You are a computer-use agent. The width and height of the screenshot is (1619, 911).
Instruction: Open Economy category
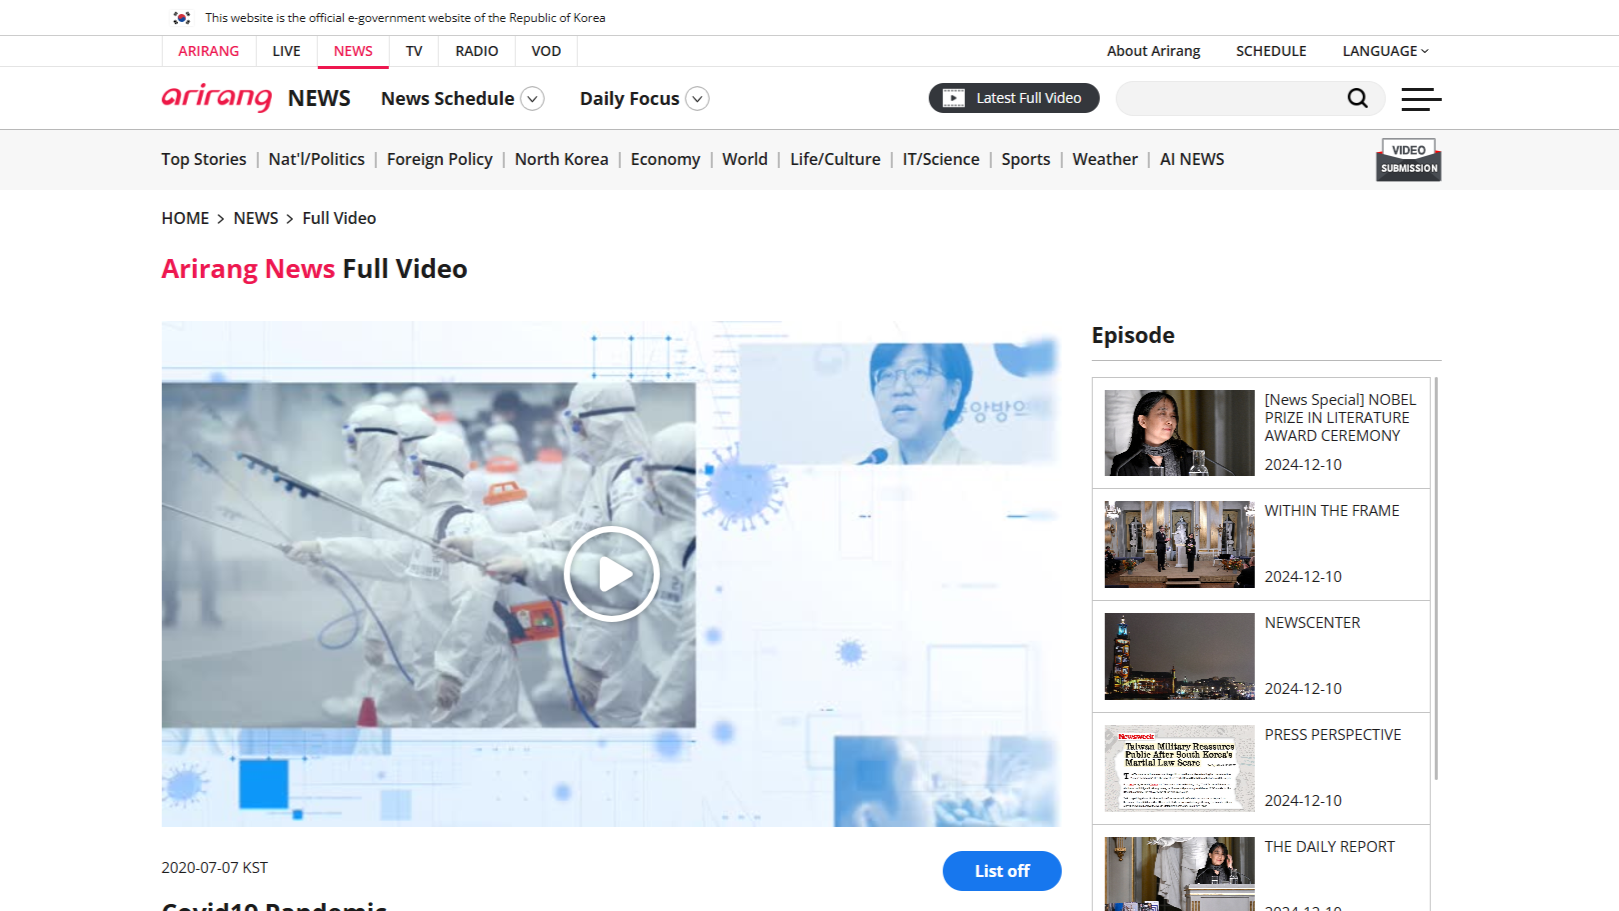click(665, 159)
